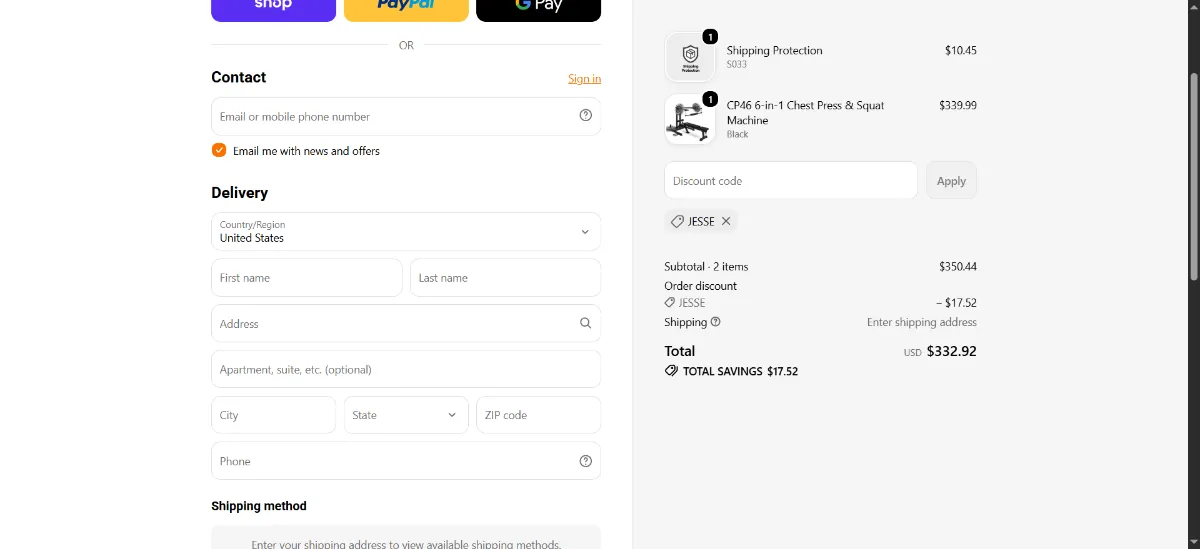Pay with PayPal button

[406, 9]
